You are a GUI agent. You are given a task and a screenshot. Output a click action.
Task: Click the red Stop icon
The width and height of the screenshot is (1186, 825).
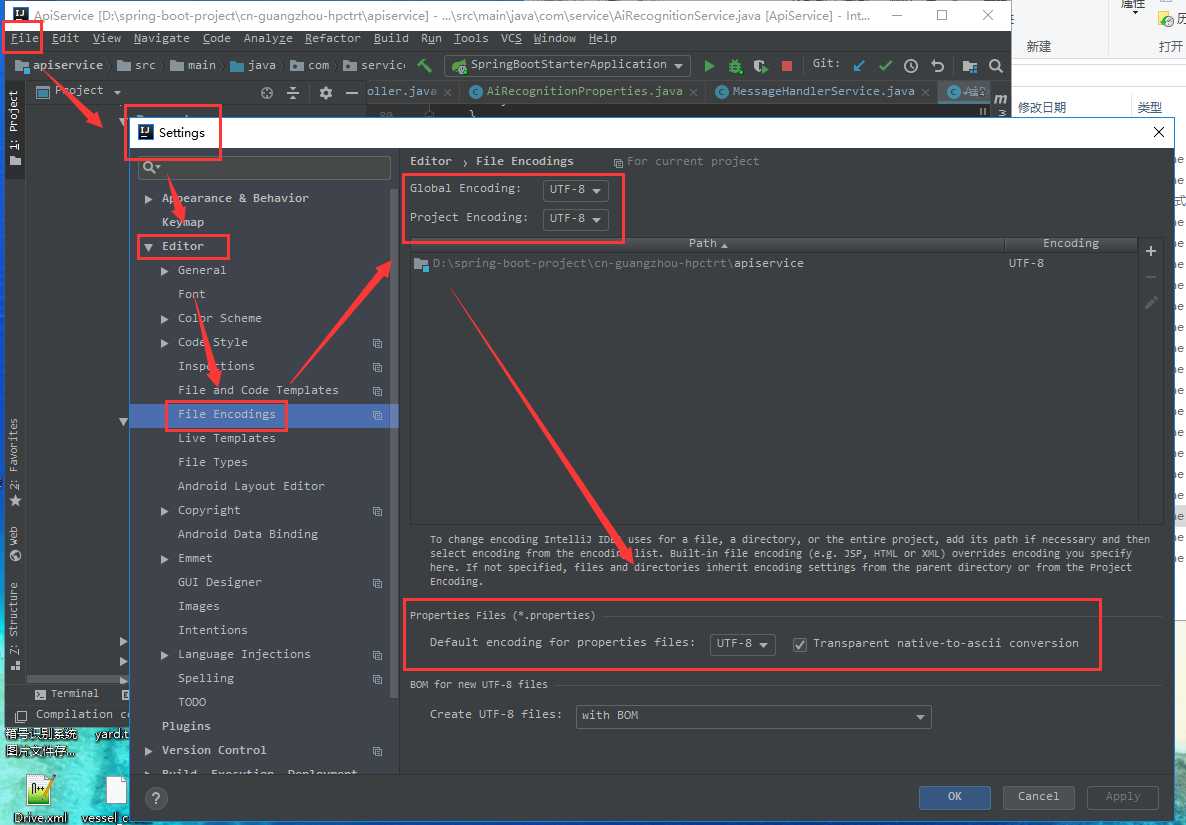(787, 66)
